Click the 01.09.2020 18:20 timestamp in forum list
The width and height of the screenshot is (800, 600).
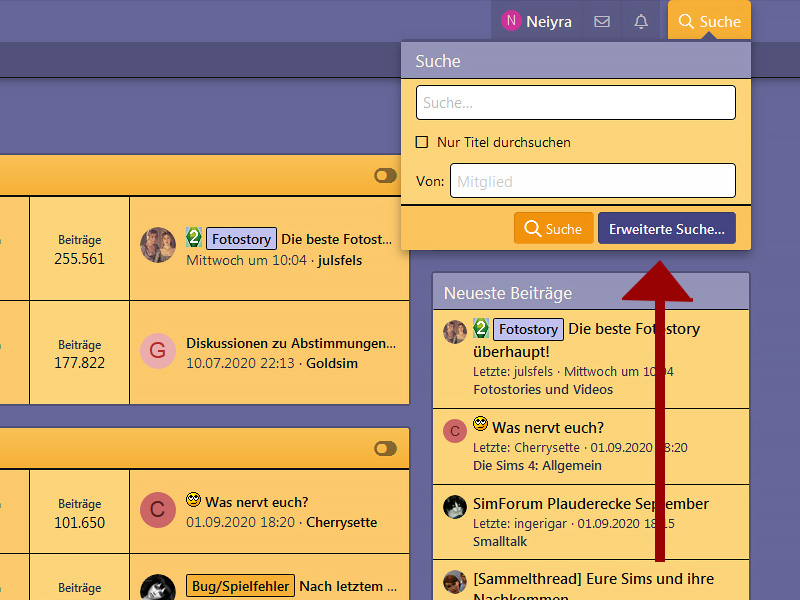pos(240,522)
